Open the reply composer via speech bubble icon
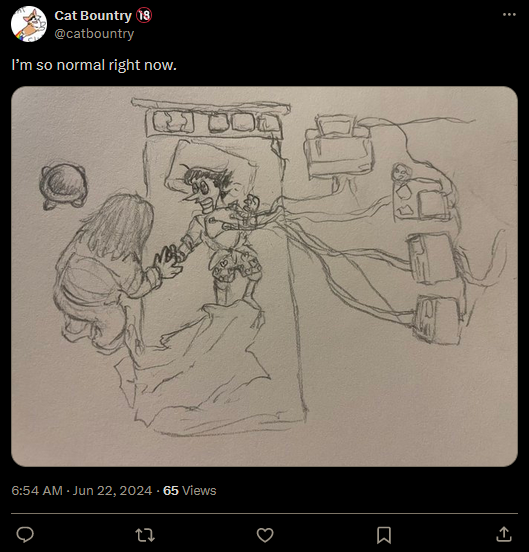The height and width of the screenshot is (552, 529). pyautogui.click(x=25, y=535)
